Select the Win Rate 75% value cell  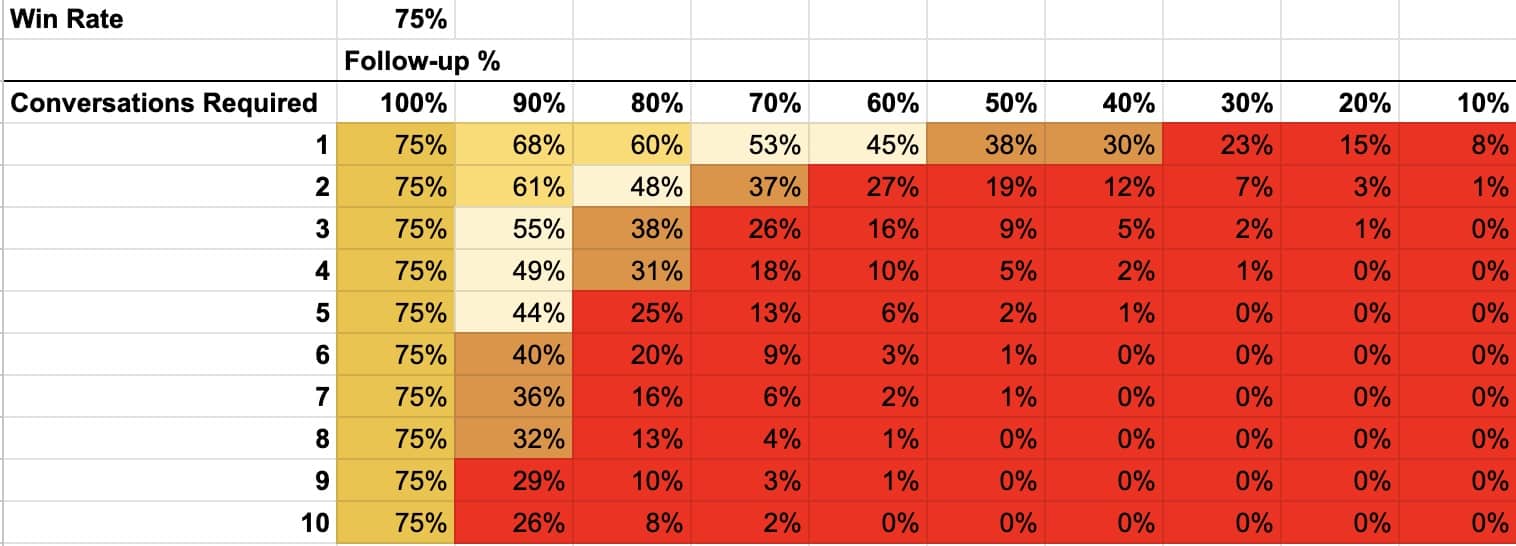click(x=396, y=19)
